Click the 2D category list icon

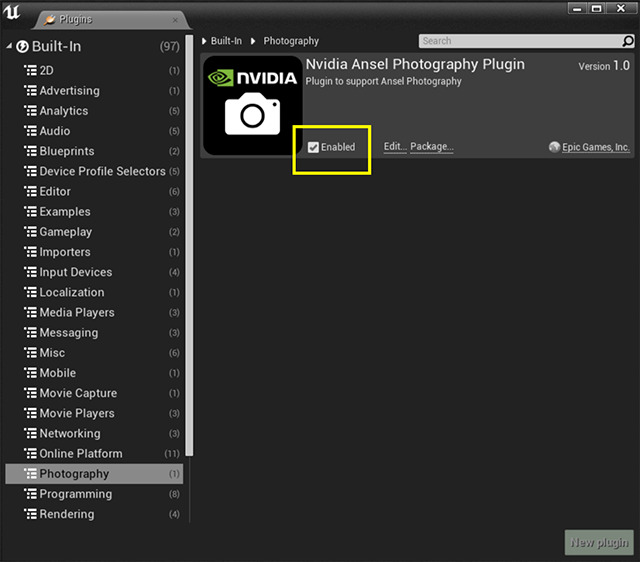click(31, 70)
